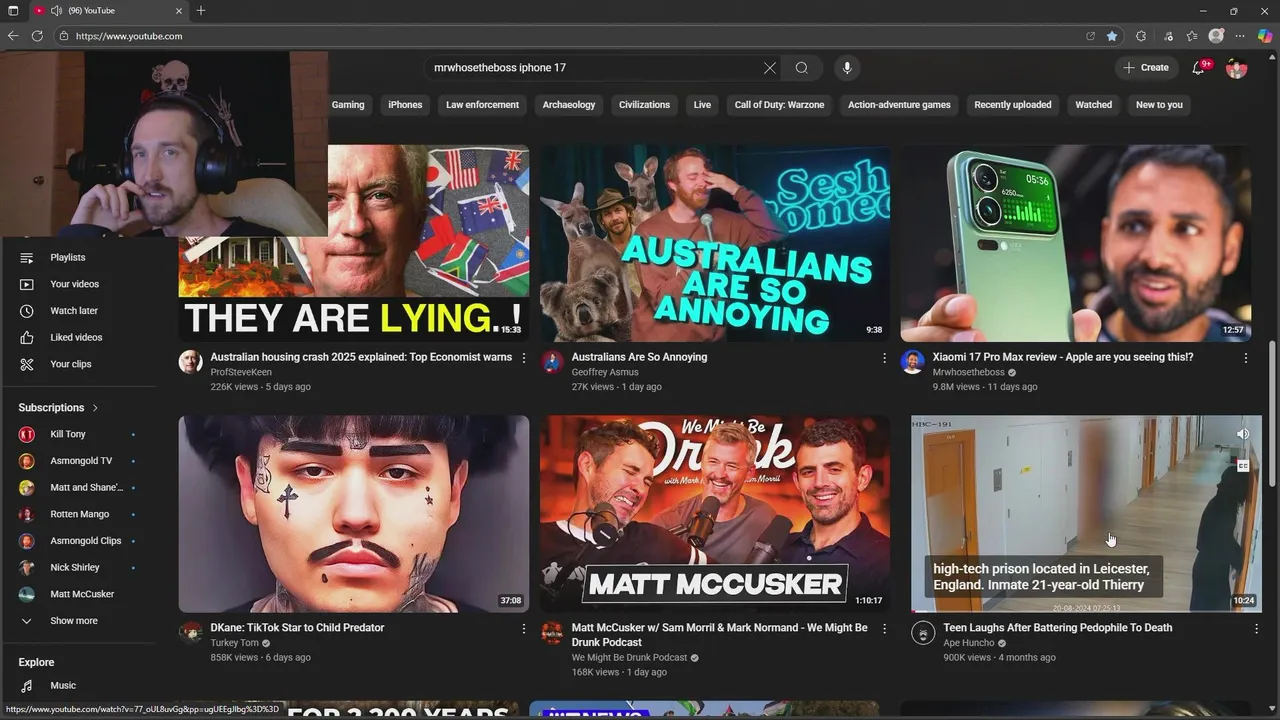Open more options for DKane video
Image resolution: width=1280 pixels, height=720 pixels.
[x=524, y=629]
